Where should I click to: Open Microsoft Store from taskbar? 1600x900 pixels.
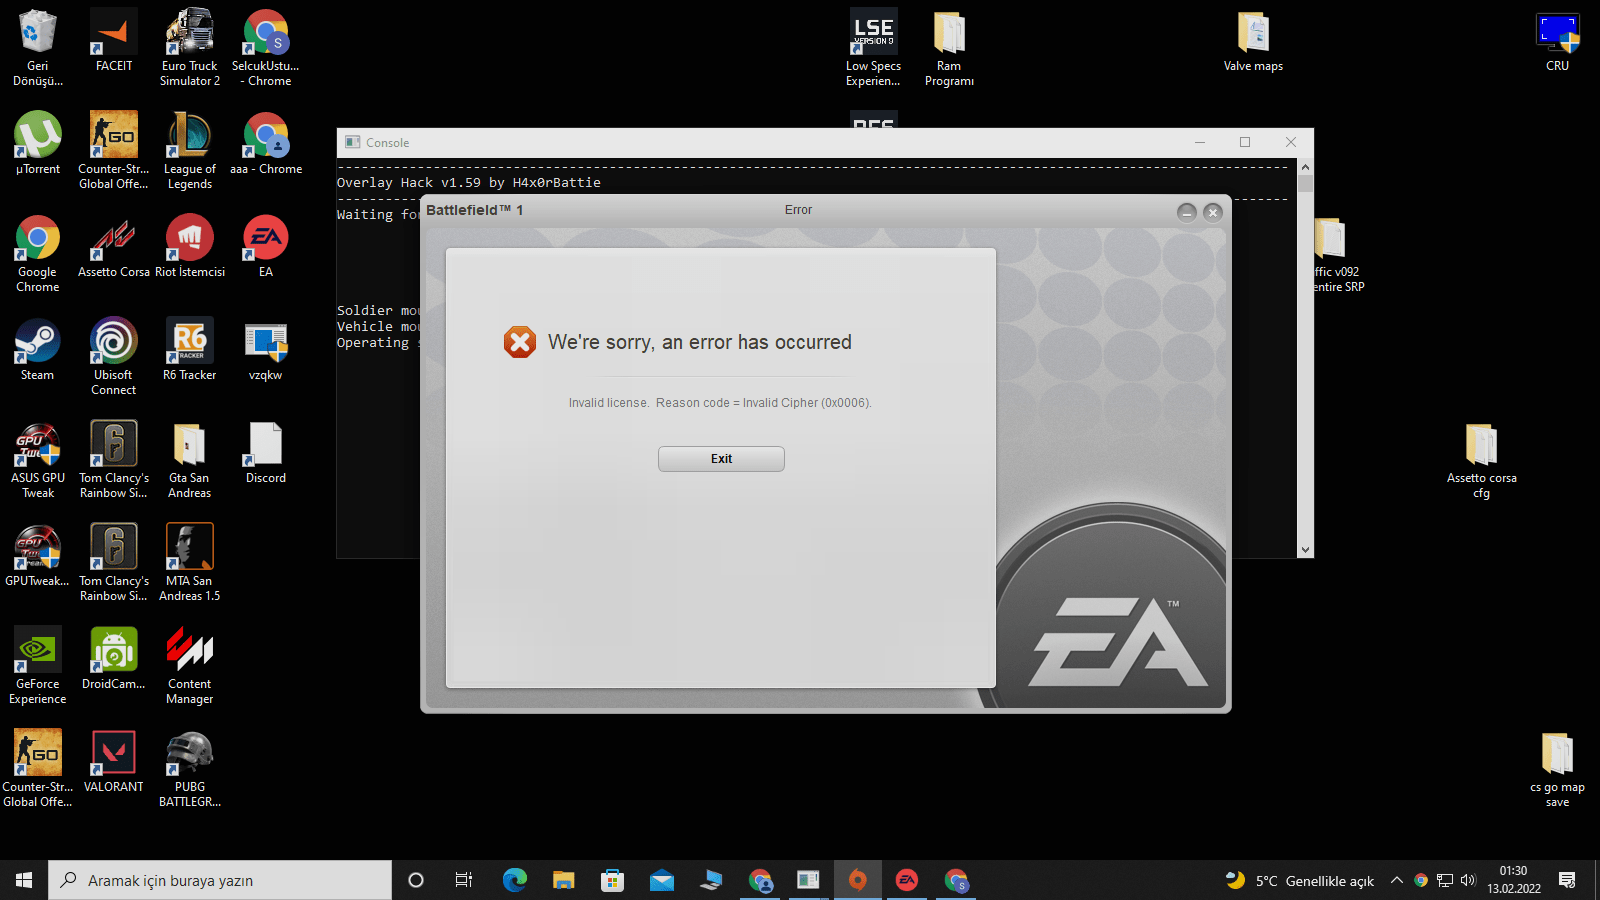pos(612,880)
